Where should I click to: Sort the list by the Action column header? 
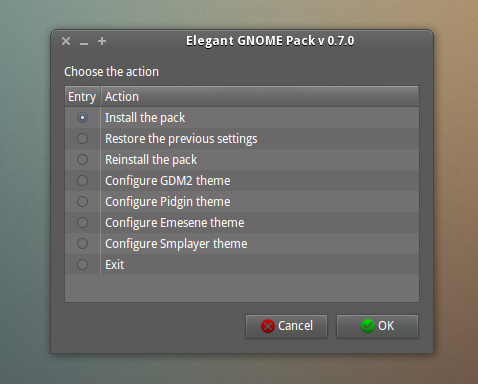pos(260,97)
